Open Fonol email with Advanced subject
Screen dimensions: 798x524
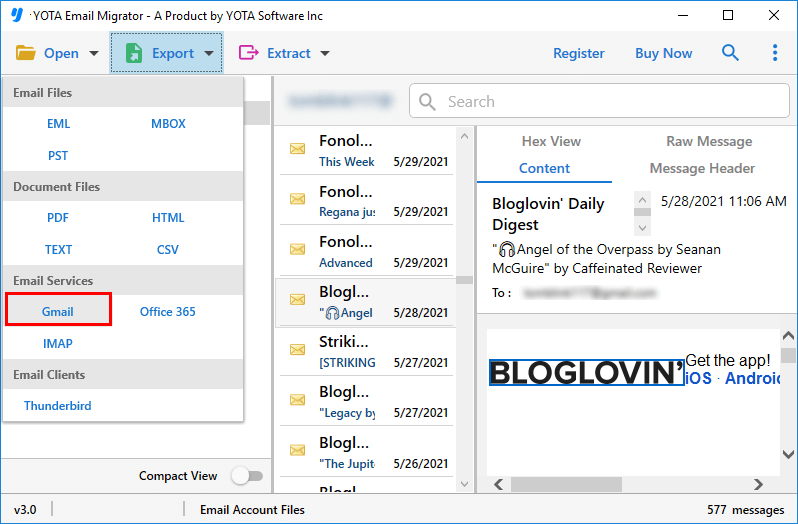[x=366, y=251]
